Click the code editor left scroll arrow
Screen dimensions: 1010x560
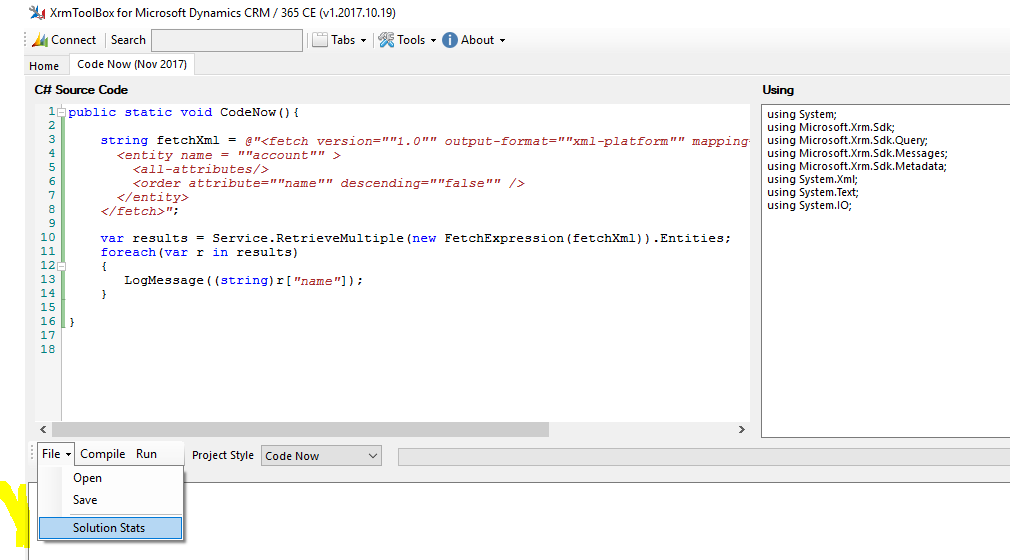tap(43, 429)
